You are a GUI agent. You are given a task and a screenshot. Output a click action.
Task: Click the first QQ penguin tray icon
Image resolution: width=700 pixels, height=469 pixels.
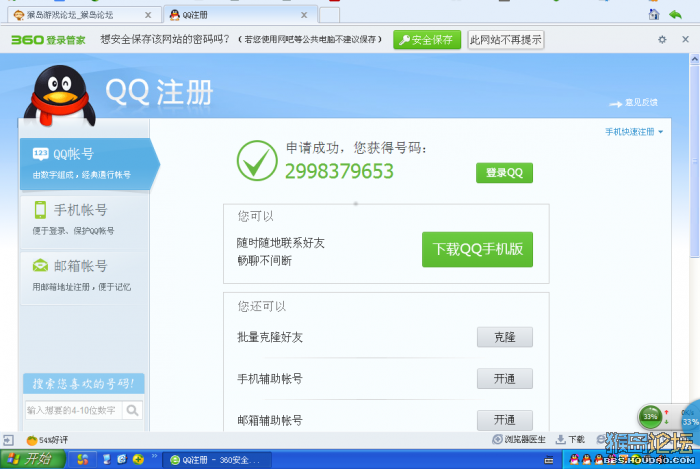pos(574,459)
